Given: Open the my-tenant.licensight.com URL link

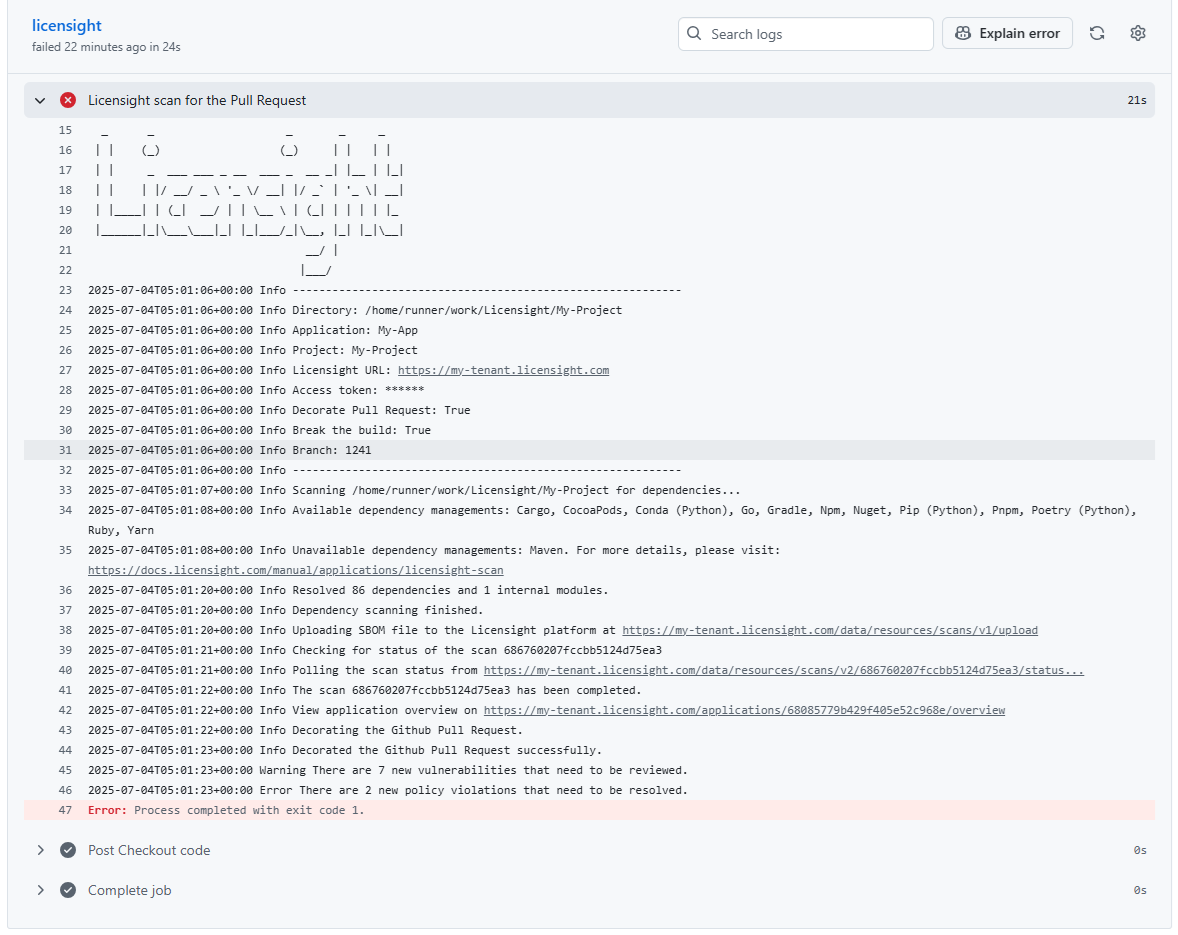Looking at the screenshot, I should pyautogui.click(x=503, y=369).
